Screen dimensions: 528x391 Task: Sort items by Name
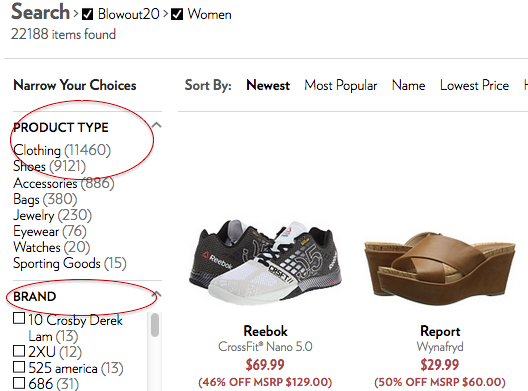[x=408, y=86]
